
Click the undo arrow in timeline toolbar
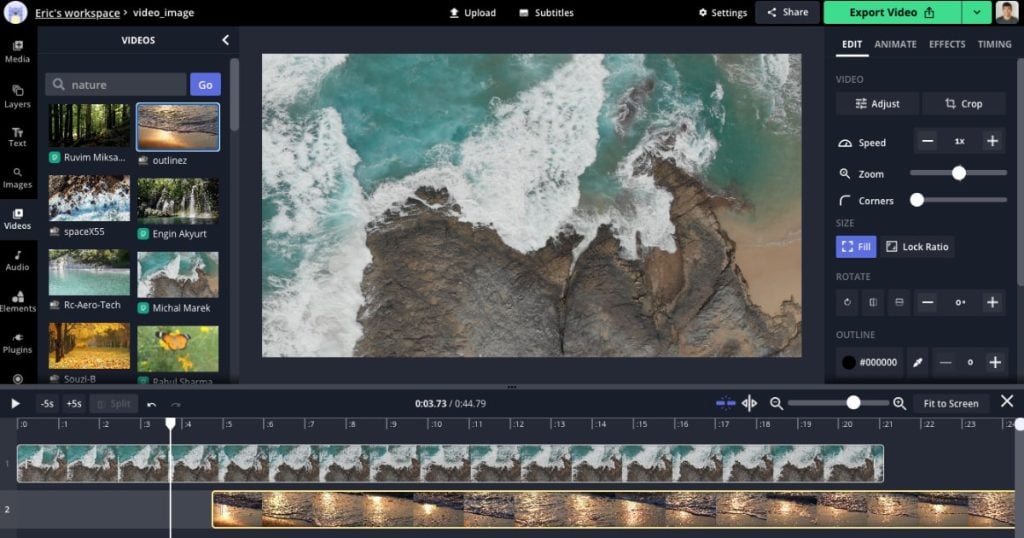(152, 404)
